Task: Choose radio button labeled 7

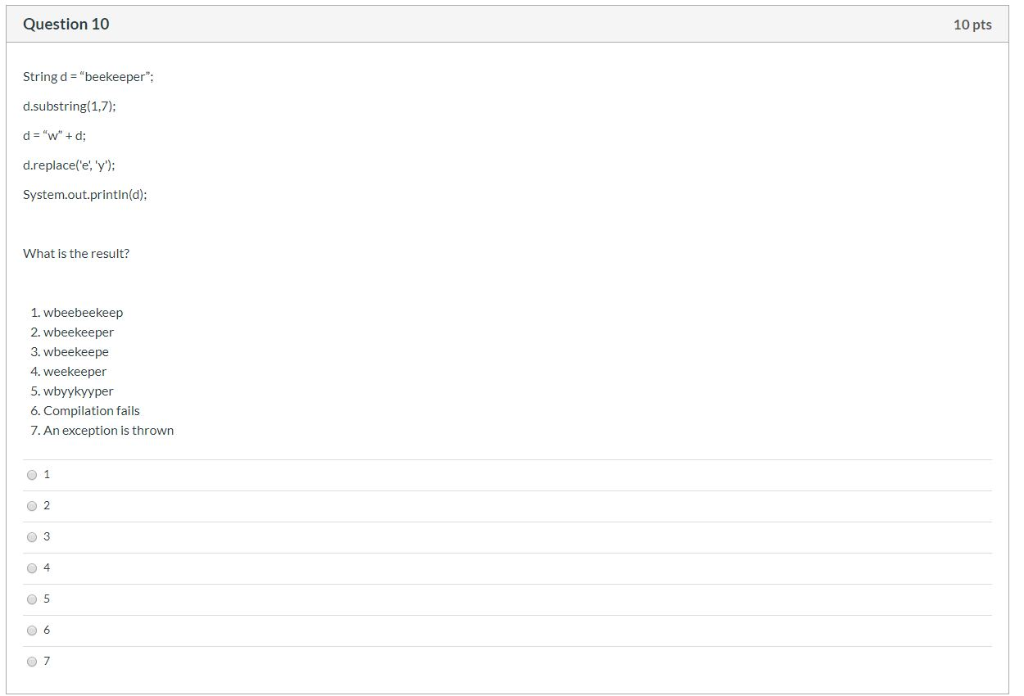Action: point(31,662)
